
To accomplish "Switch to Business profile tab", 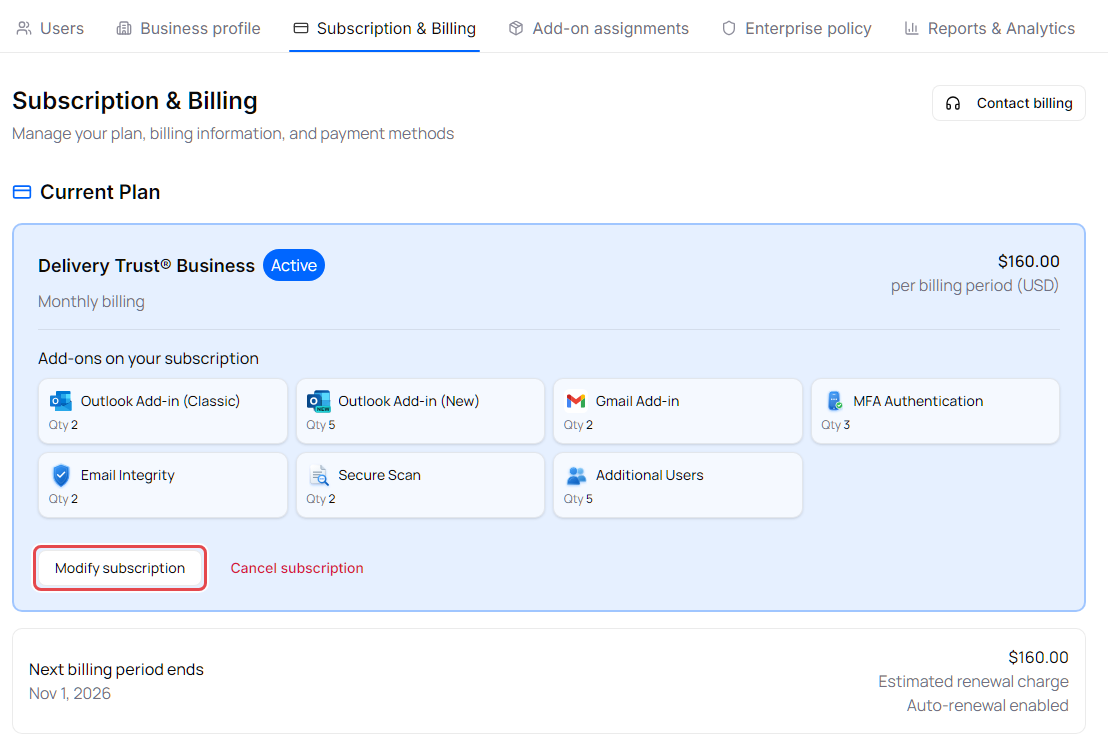I will point(188,28).
